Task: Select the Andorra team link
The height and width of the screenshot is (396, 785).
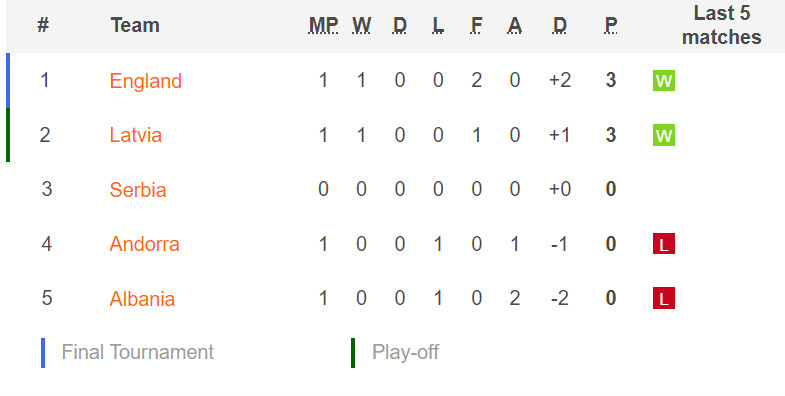Action: coord(144,244)
